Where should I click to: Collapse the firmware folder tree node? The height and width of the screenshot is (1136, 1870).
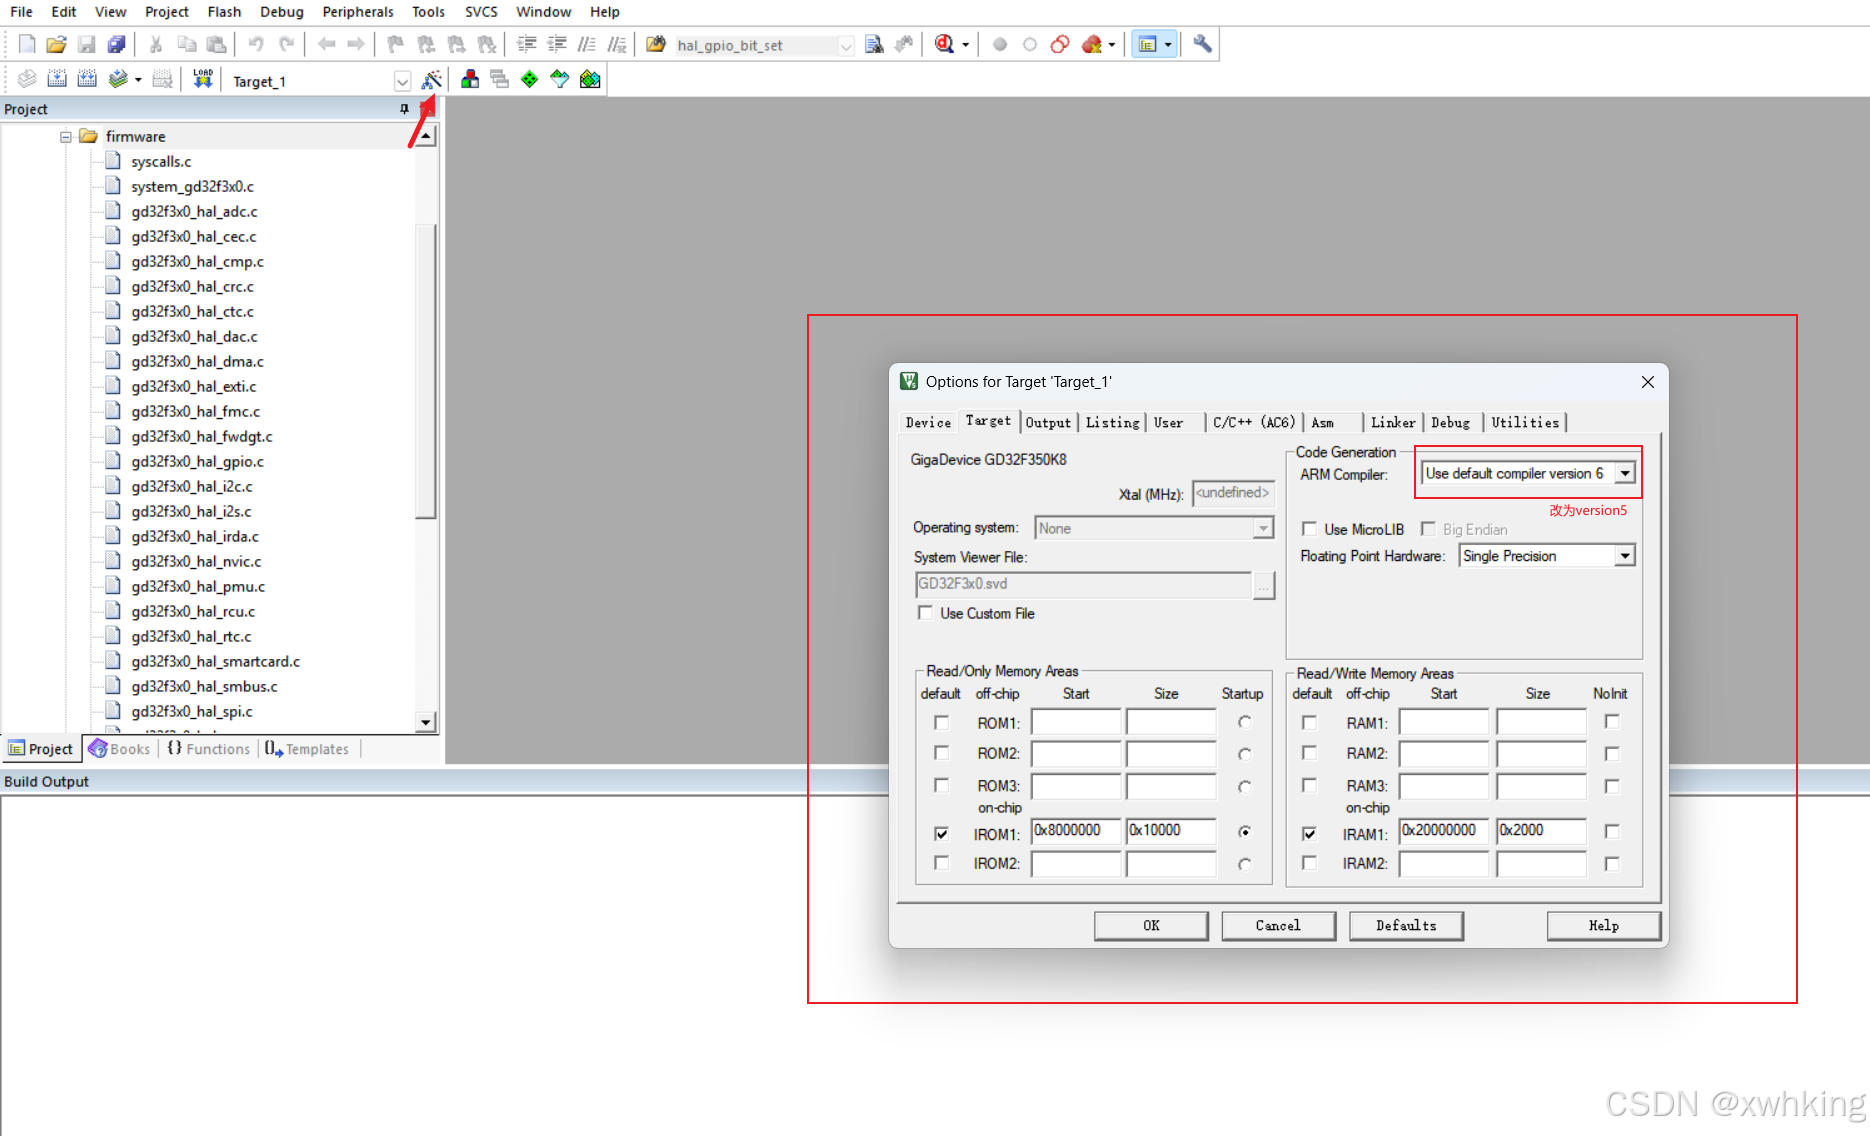[x=66, y=136]
